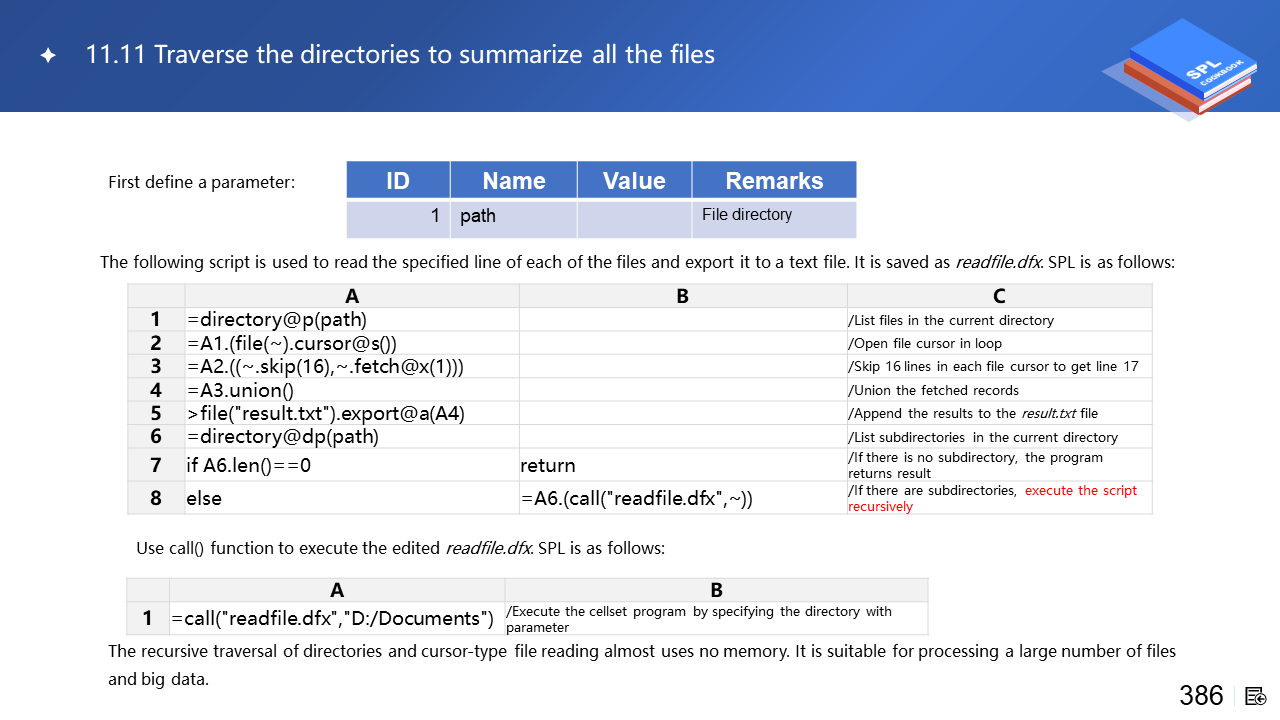1280x720 pixels.
Task: Click row header 5 of script table
Action: coord(156,413)
